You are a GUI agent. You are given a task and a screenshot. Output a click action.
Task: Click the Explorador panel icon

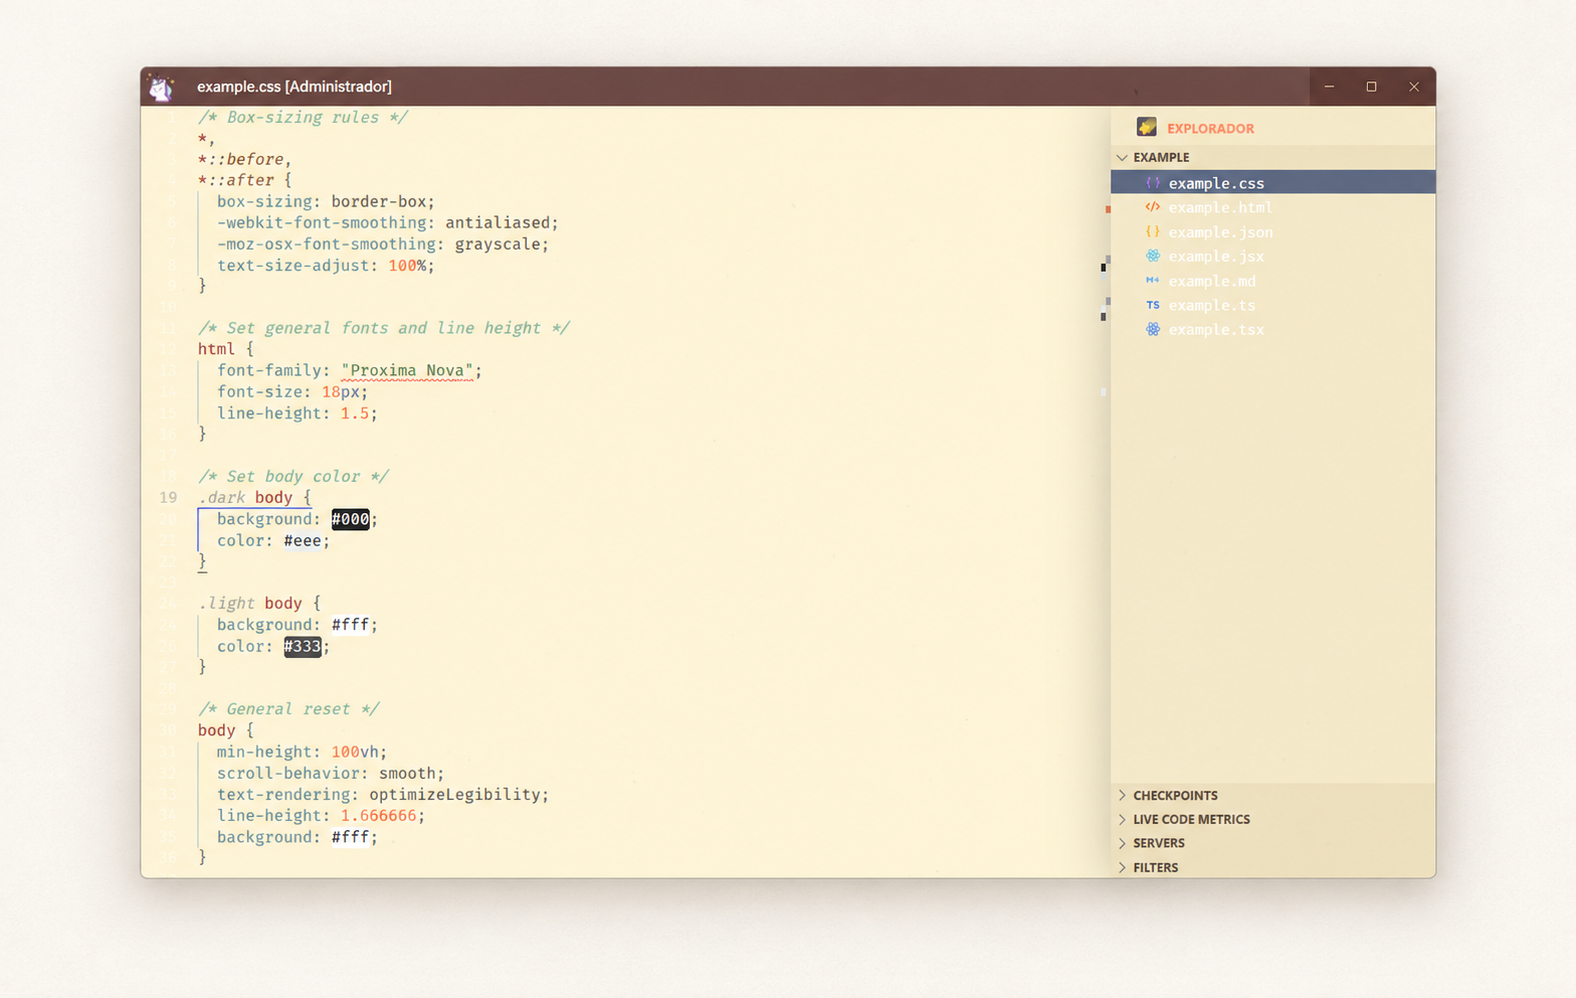click(1146, 127)
